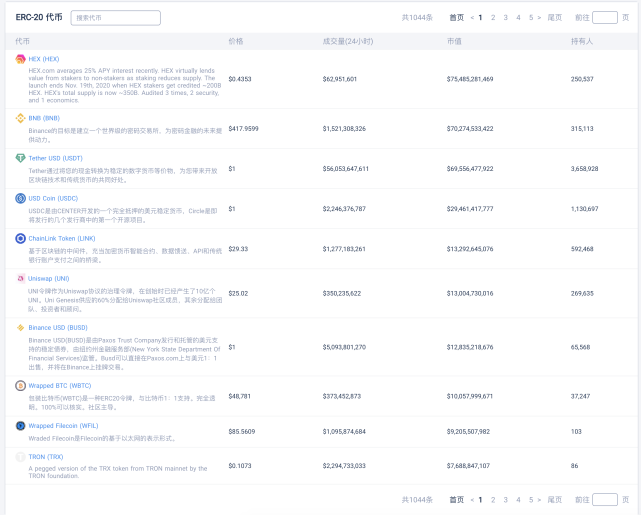Open the Wrapped Filecoin (WFIL) token link
Viewport: 641px width, 515px height.
63,425
